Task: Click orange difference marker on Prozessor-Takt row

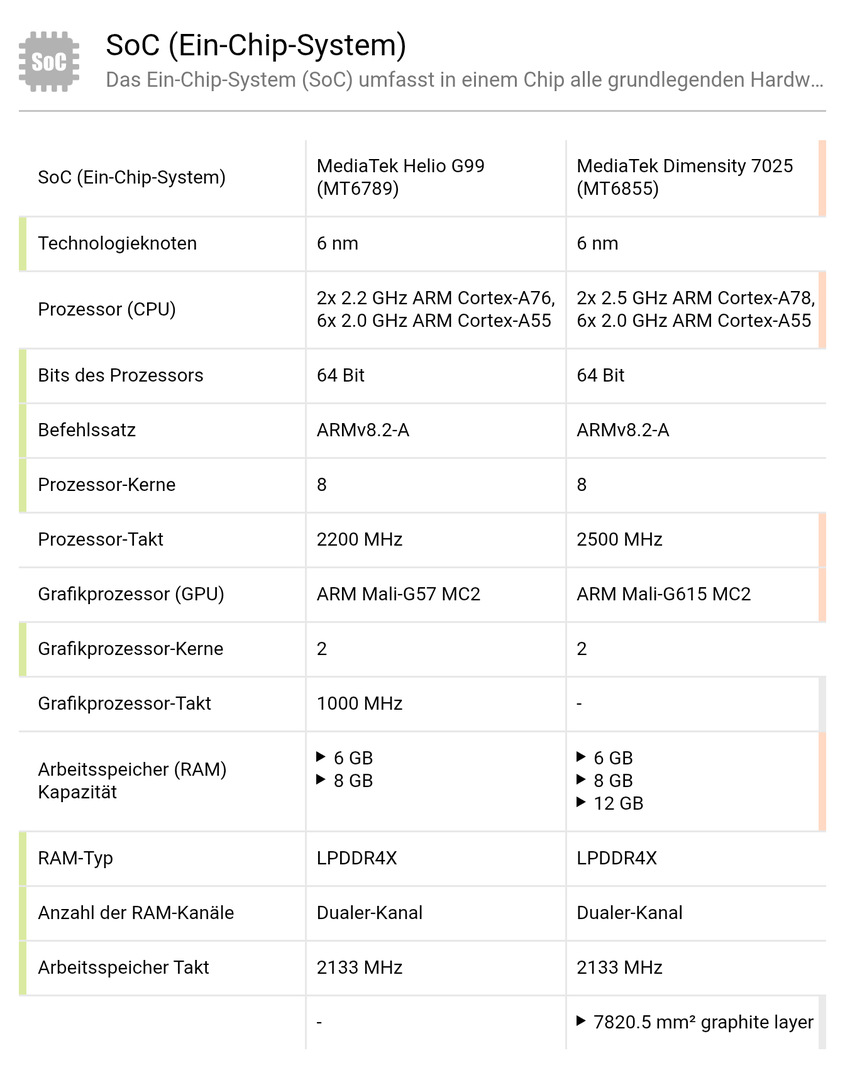Action: pos(822,539)
